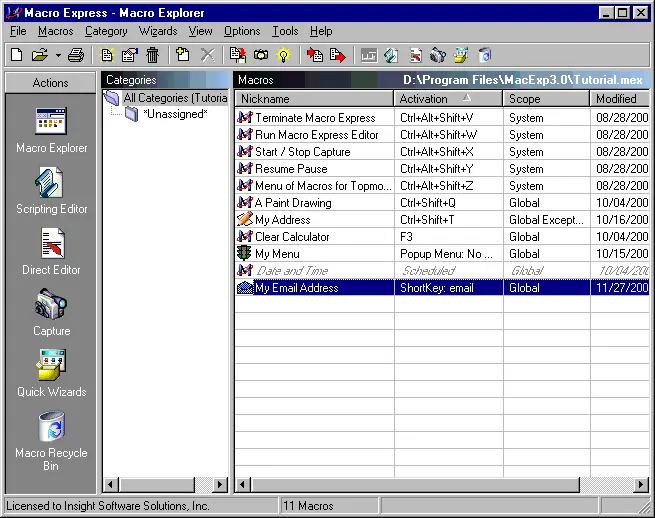Select All Categories tree node

[x=175, y=98]
